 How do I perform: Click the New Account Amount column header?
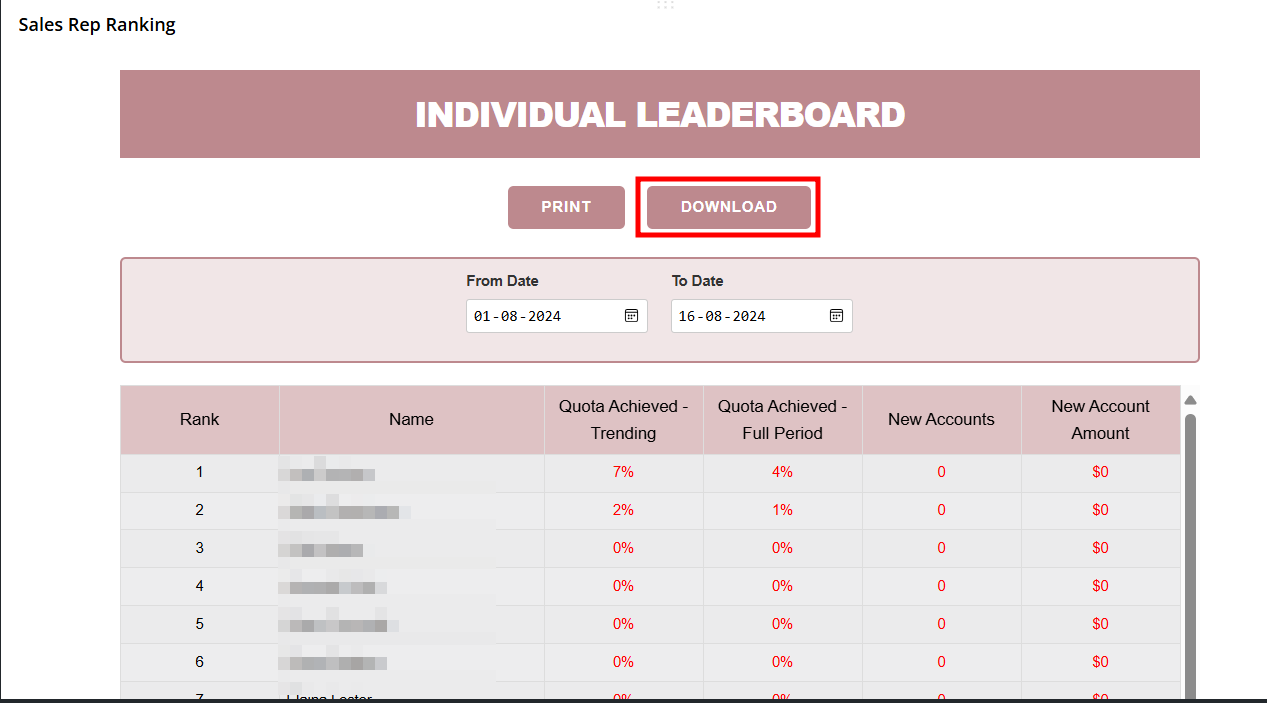click(x=1100, y=420)
